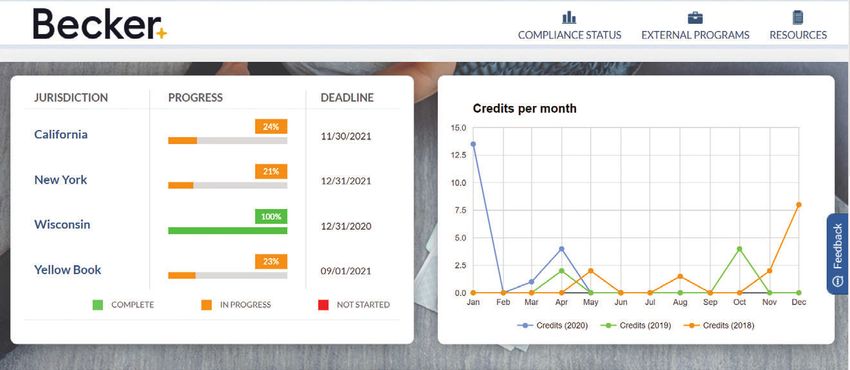850x370 pixels.
Task: Select the Wisconsin jurisdiction link
Action: tap(62, 224)
